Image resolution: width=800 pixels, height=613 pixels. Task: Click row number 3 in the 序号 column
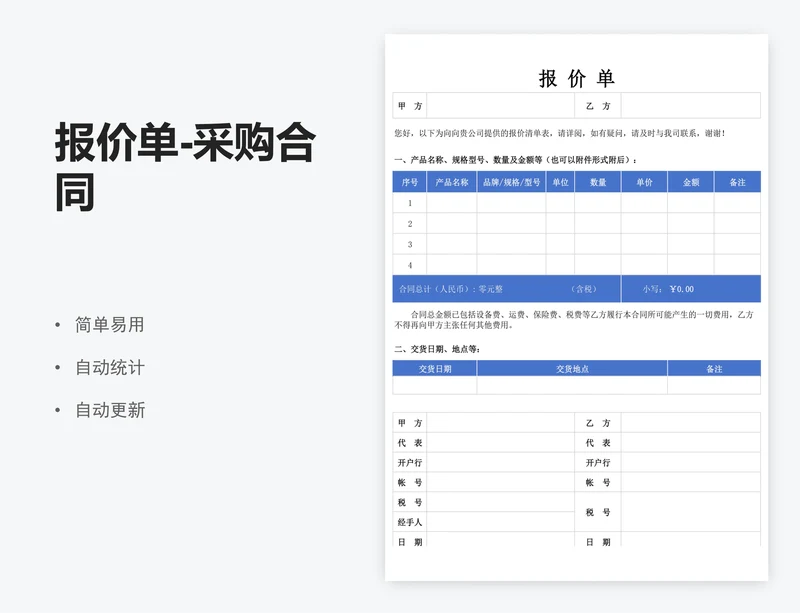(x=410, y=244)
